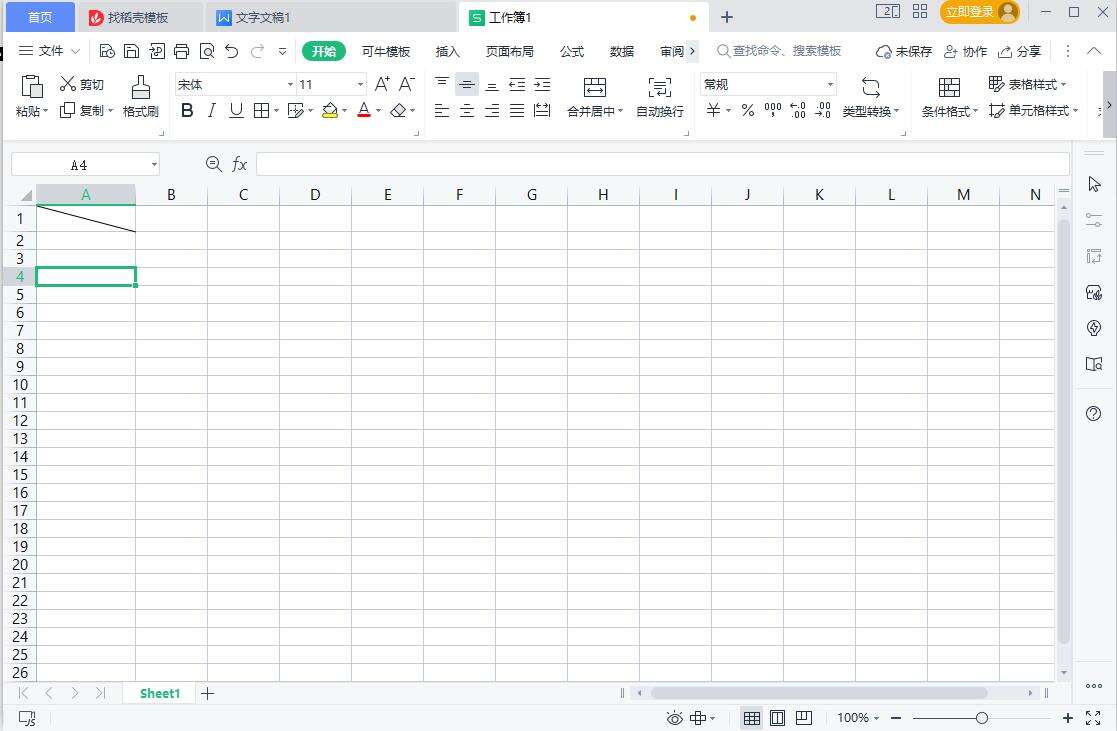Add a new sheet with plus button

[207, 693]
